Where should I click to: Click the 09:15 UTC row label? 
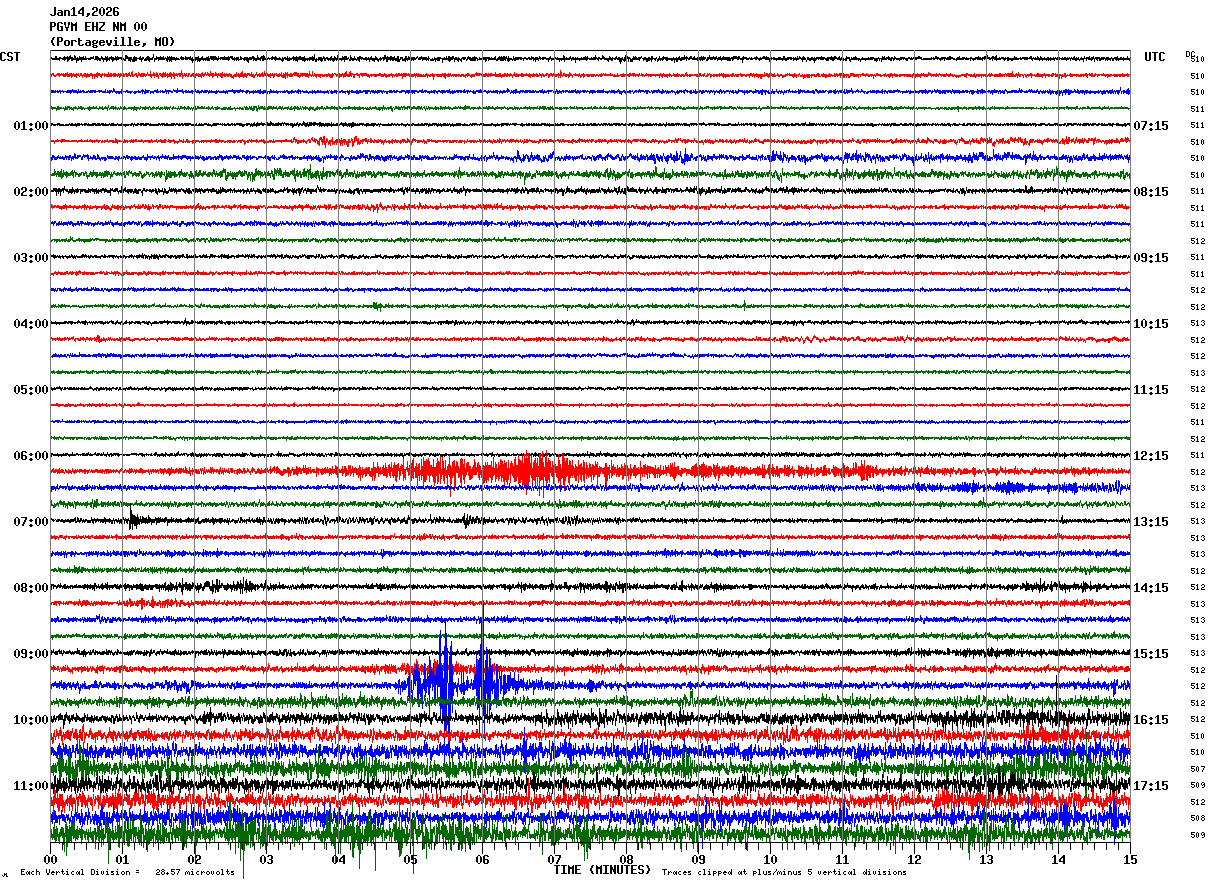(1151, 258)
